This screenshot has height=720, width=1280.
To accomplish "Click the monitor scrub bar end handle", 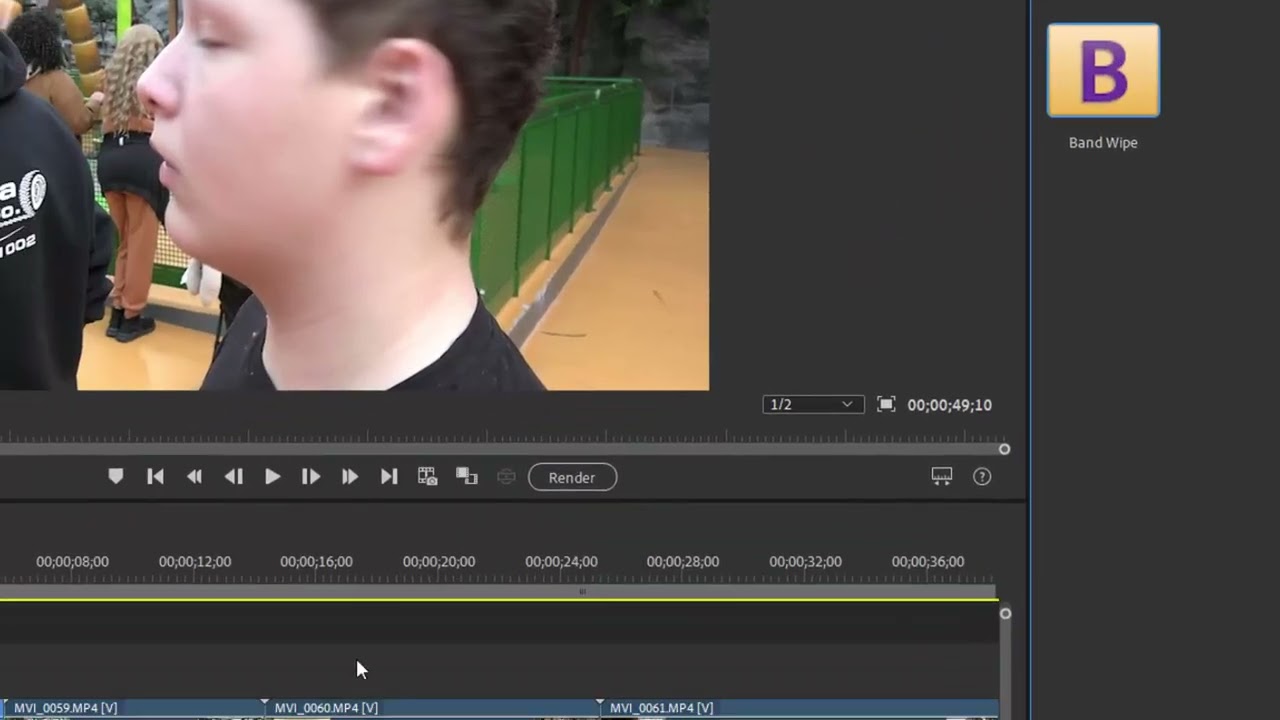I will coord(1004,449).
